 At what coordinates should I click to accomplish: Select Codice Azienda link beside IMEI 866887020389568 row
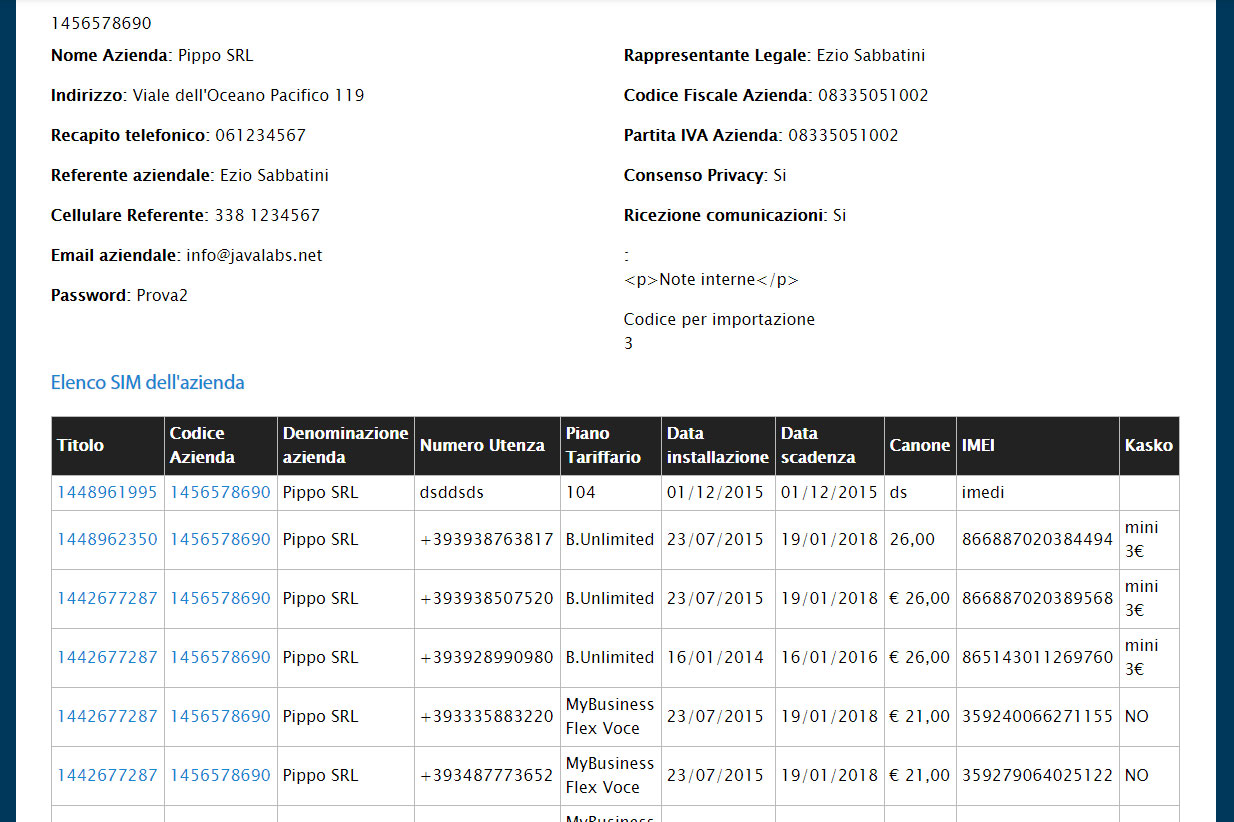pos(220,599)
